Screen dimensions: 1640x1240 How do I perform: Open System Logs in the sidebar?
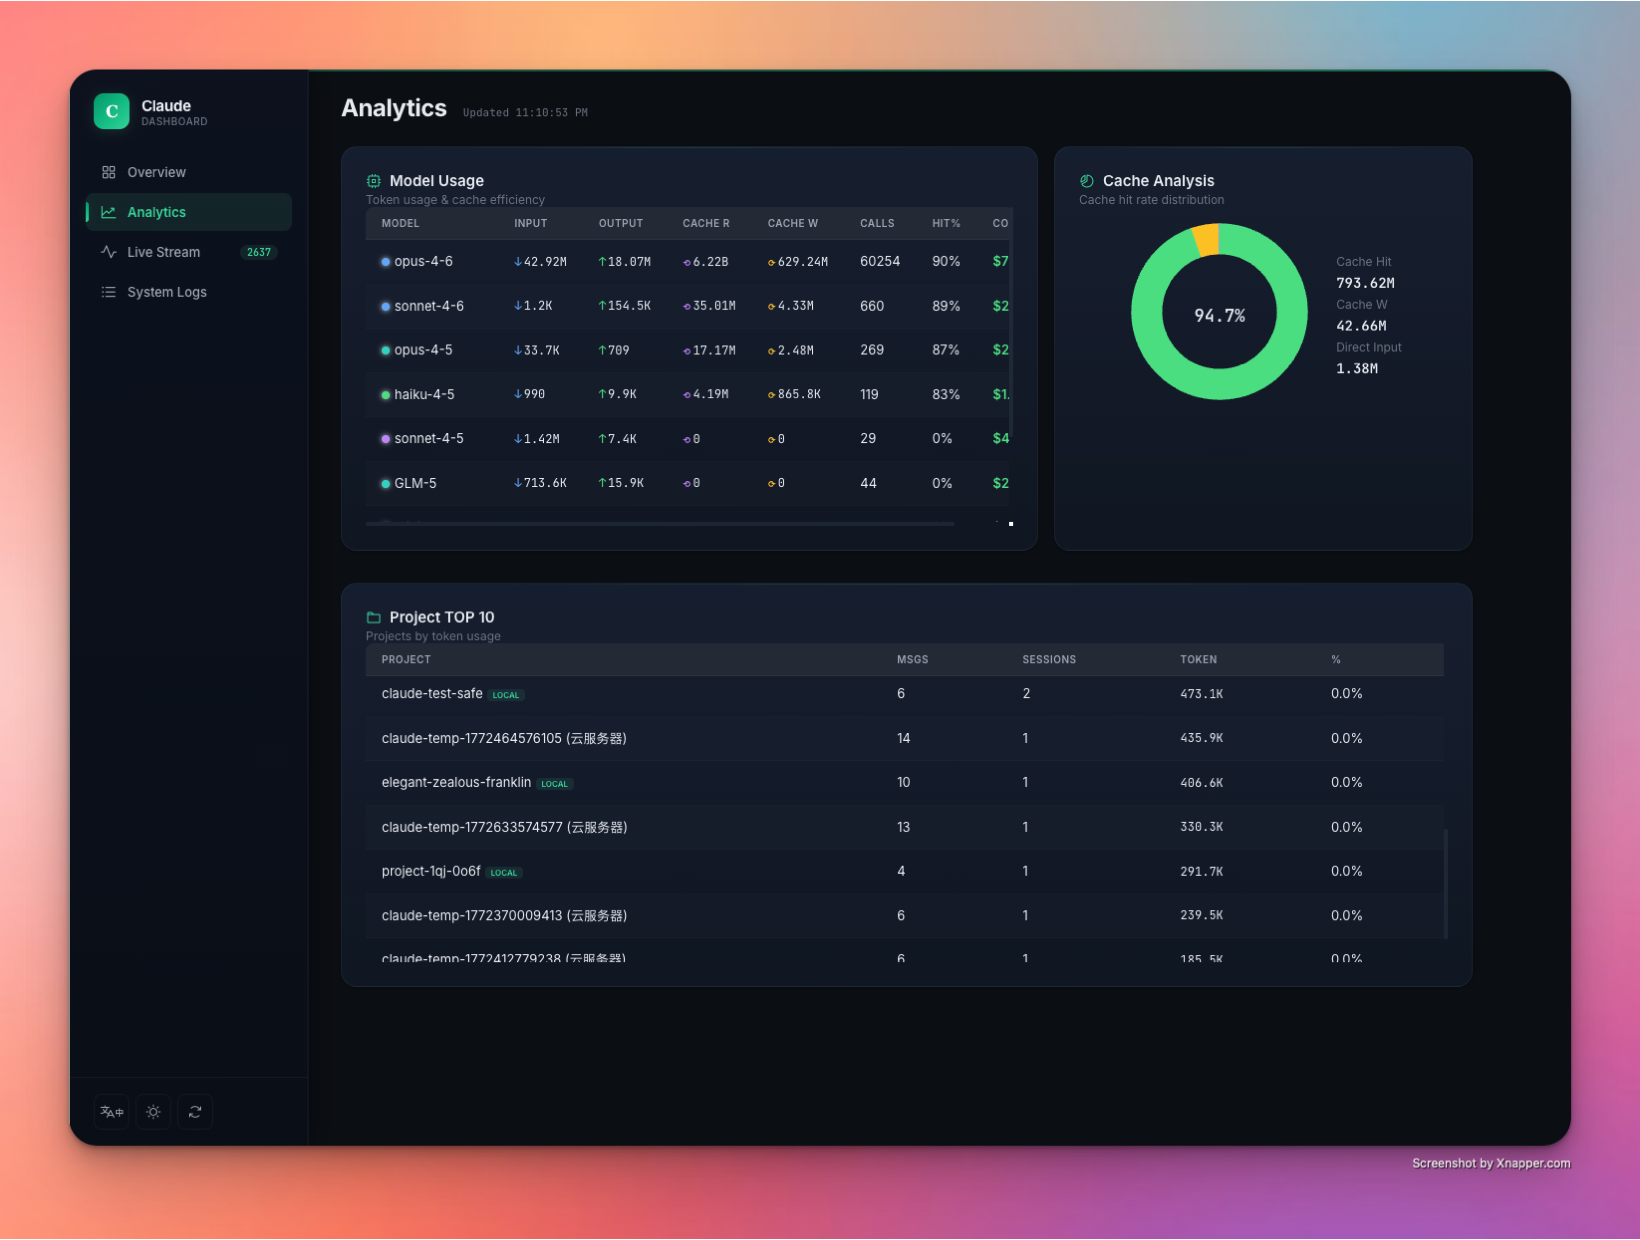pos(188,292)
